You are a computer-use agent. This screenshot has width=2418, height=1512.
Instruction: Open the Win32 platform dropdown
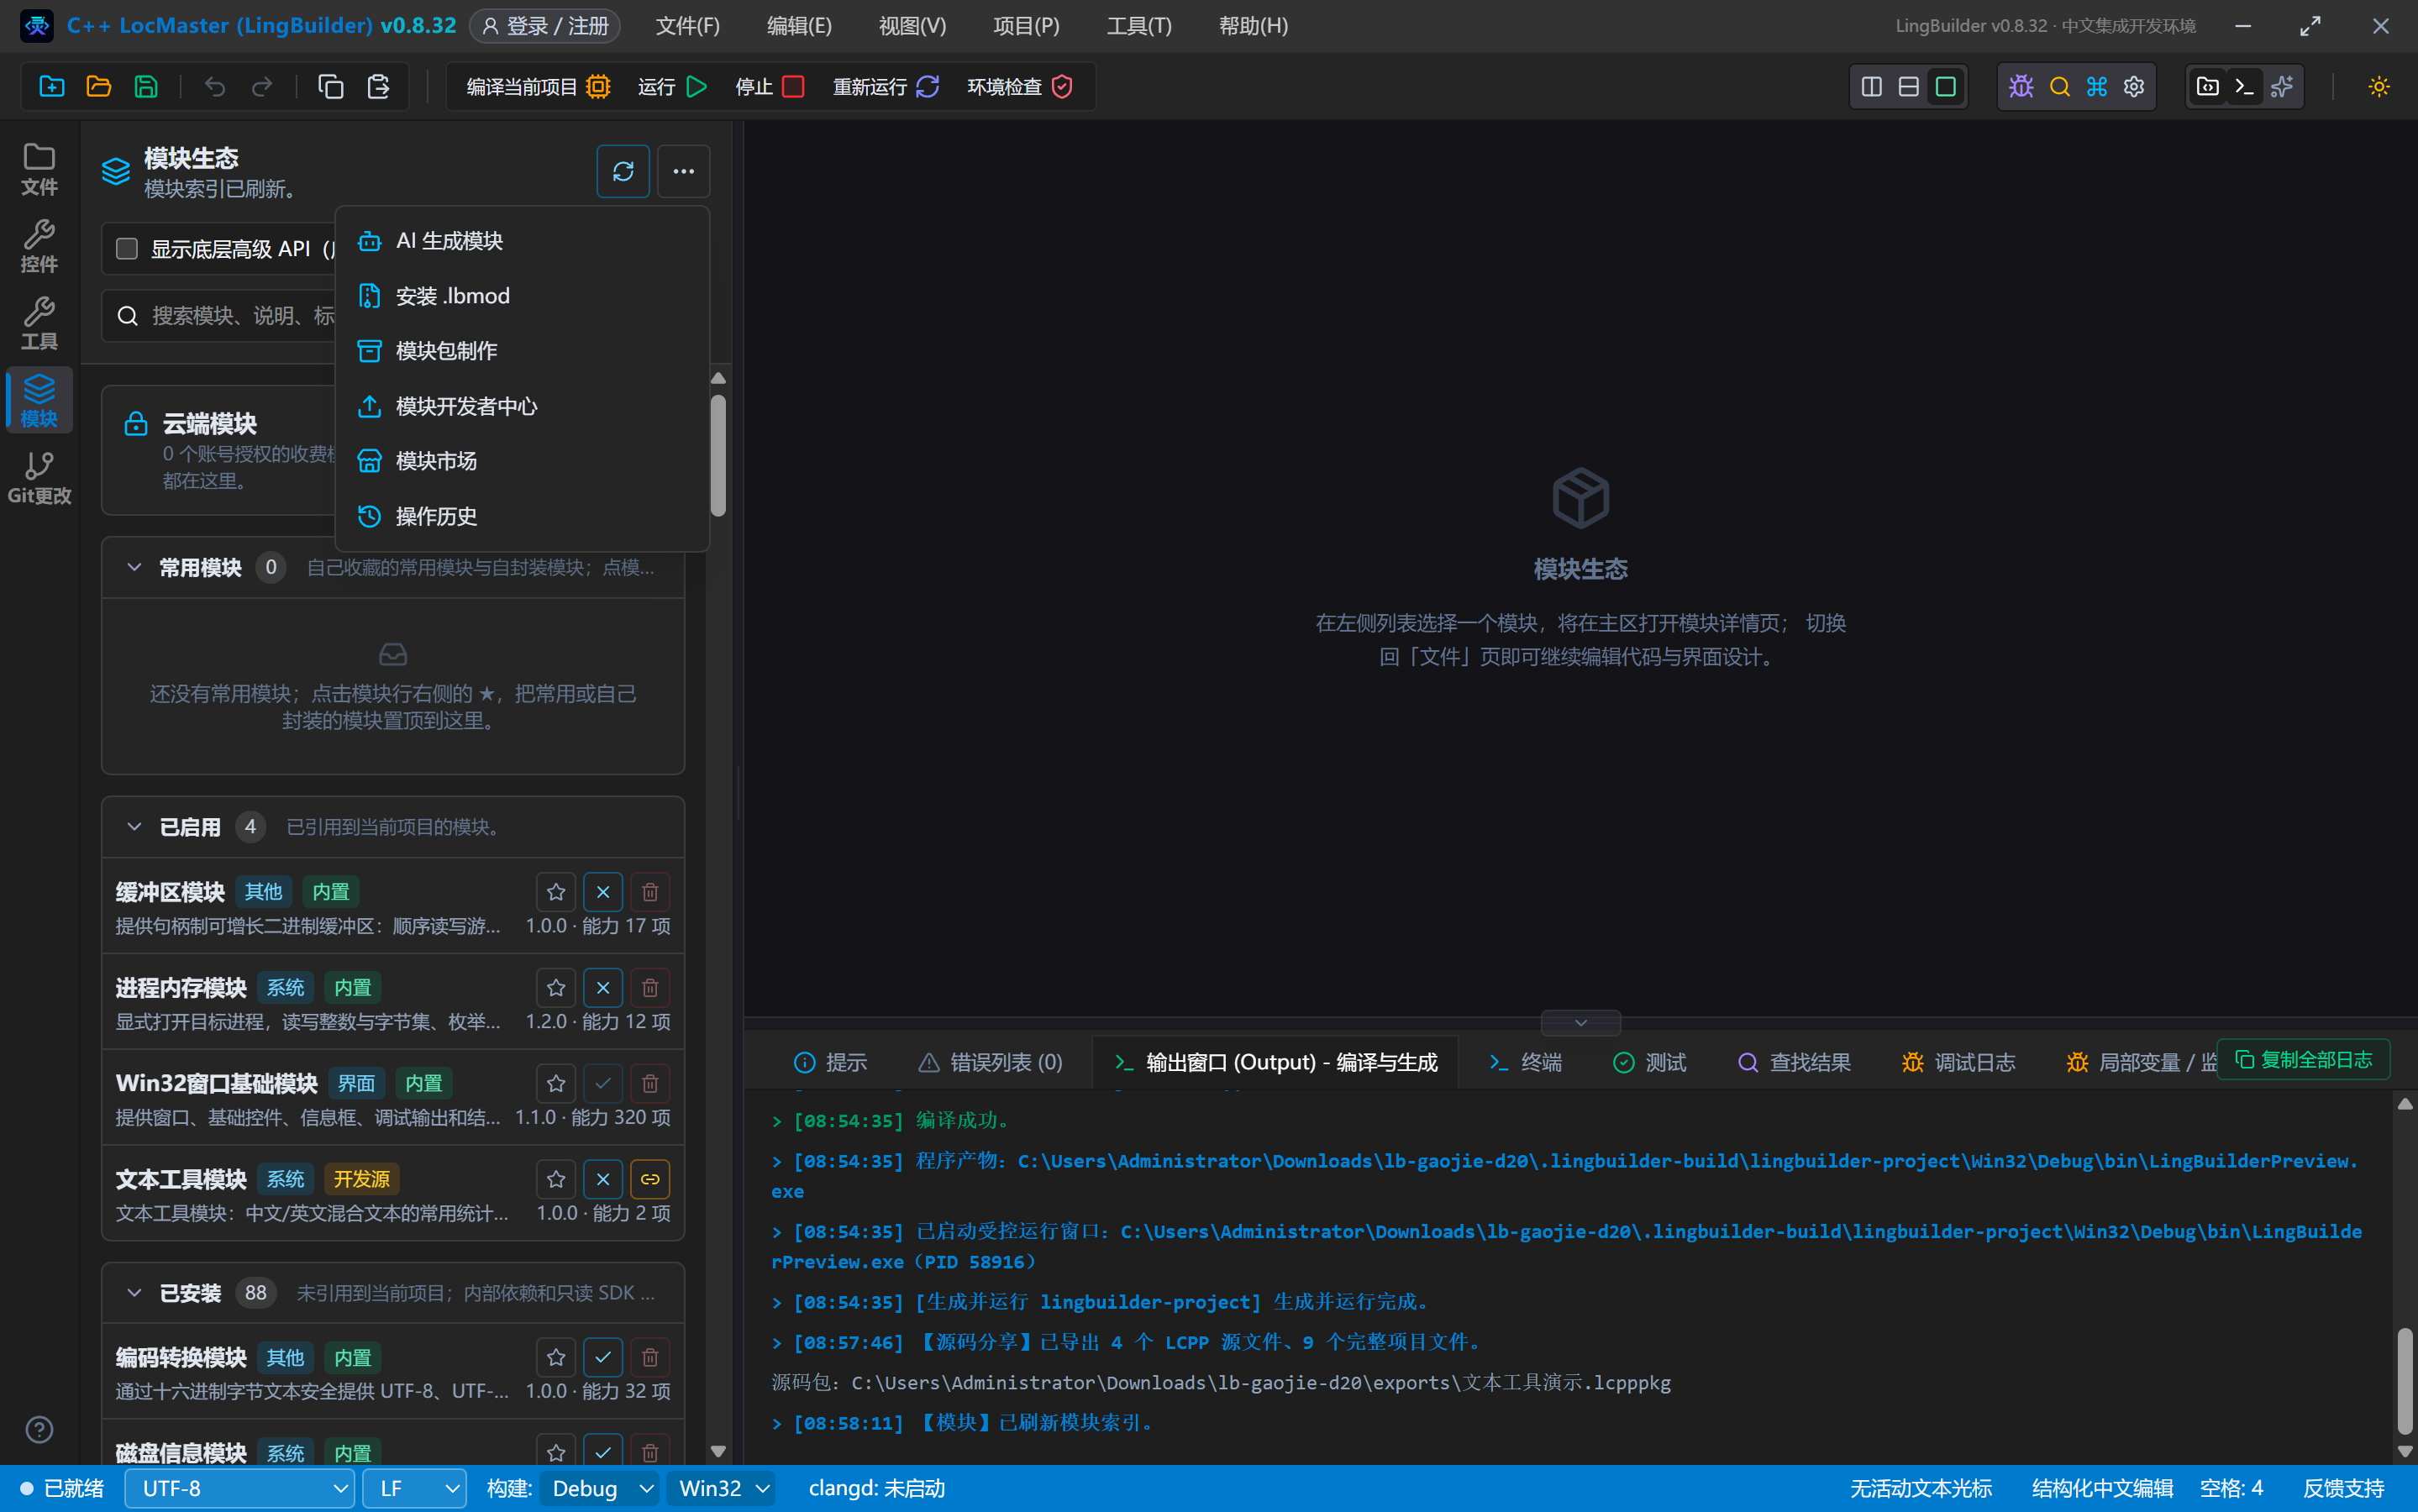[x=720, y=1489]
